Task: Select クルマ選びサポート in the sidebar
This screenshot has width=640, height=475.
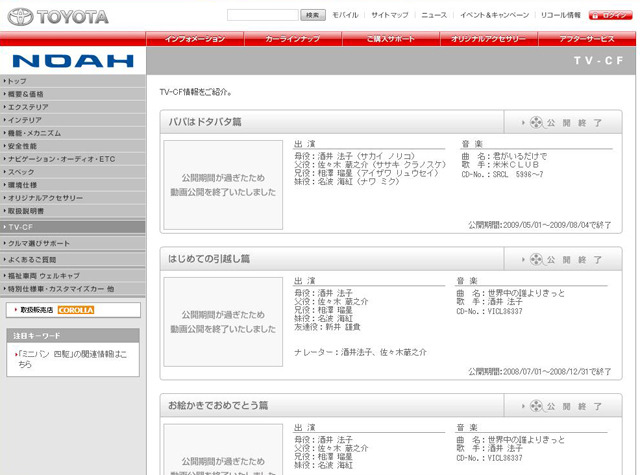Action: pyautogui.click(x=73, y=244)
